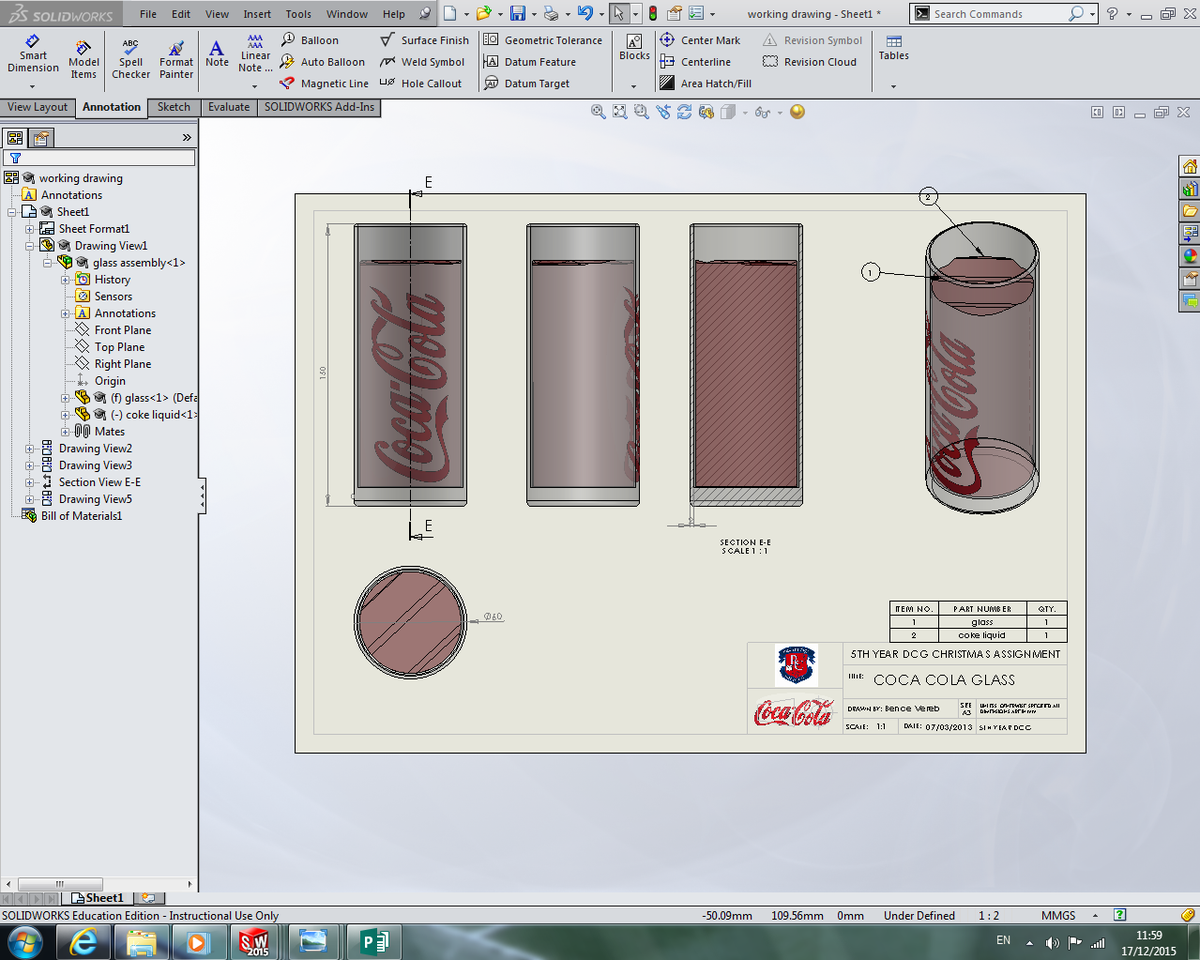Switch to the Evaluate tab

229,107
